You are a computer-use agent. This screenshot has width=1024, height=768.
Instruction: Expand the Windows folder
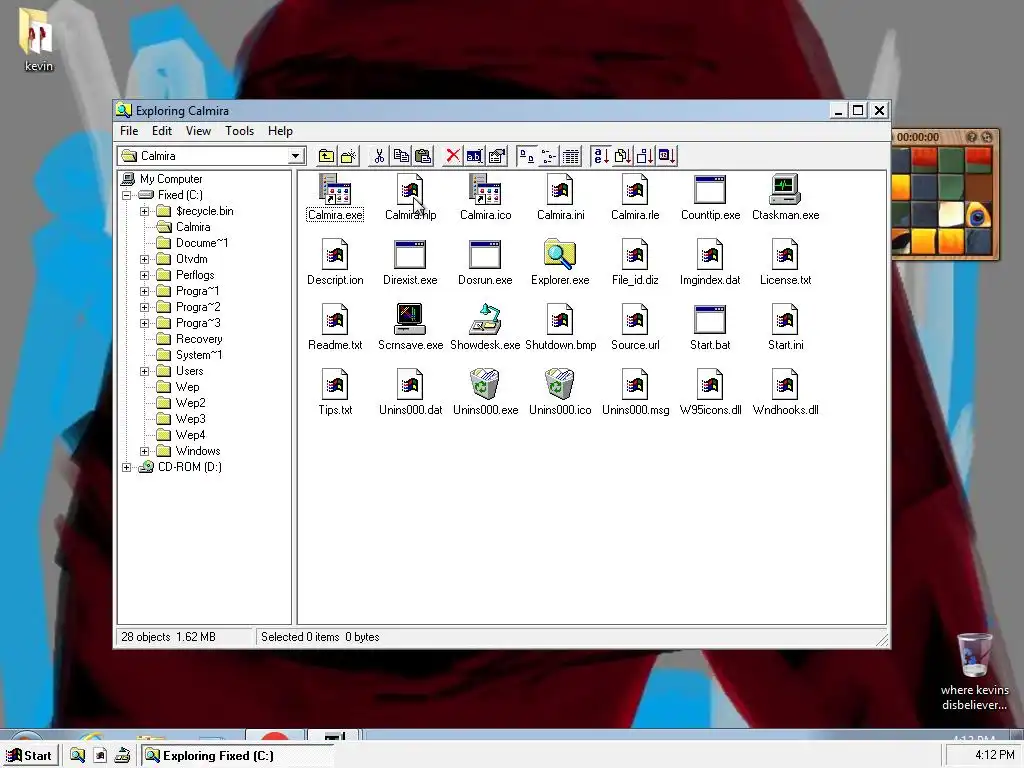[x=144, y=451]
